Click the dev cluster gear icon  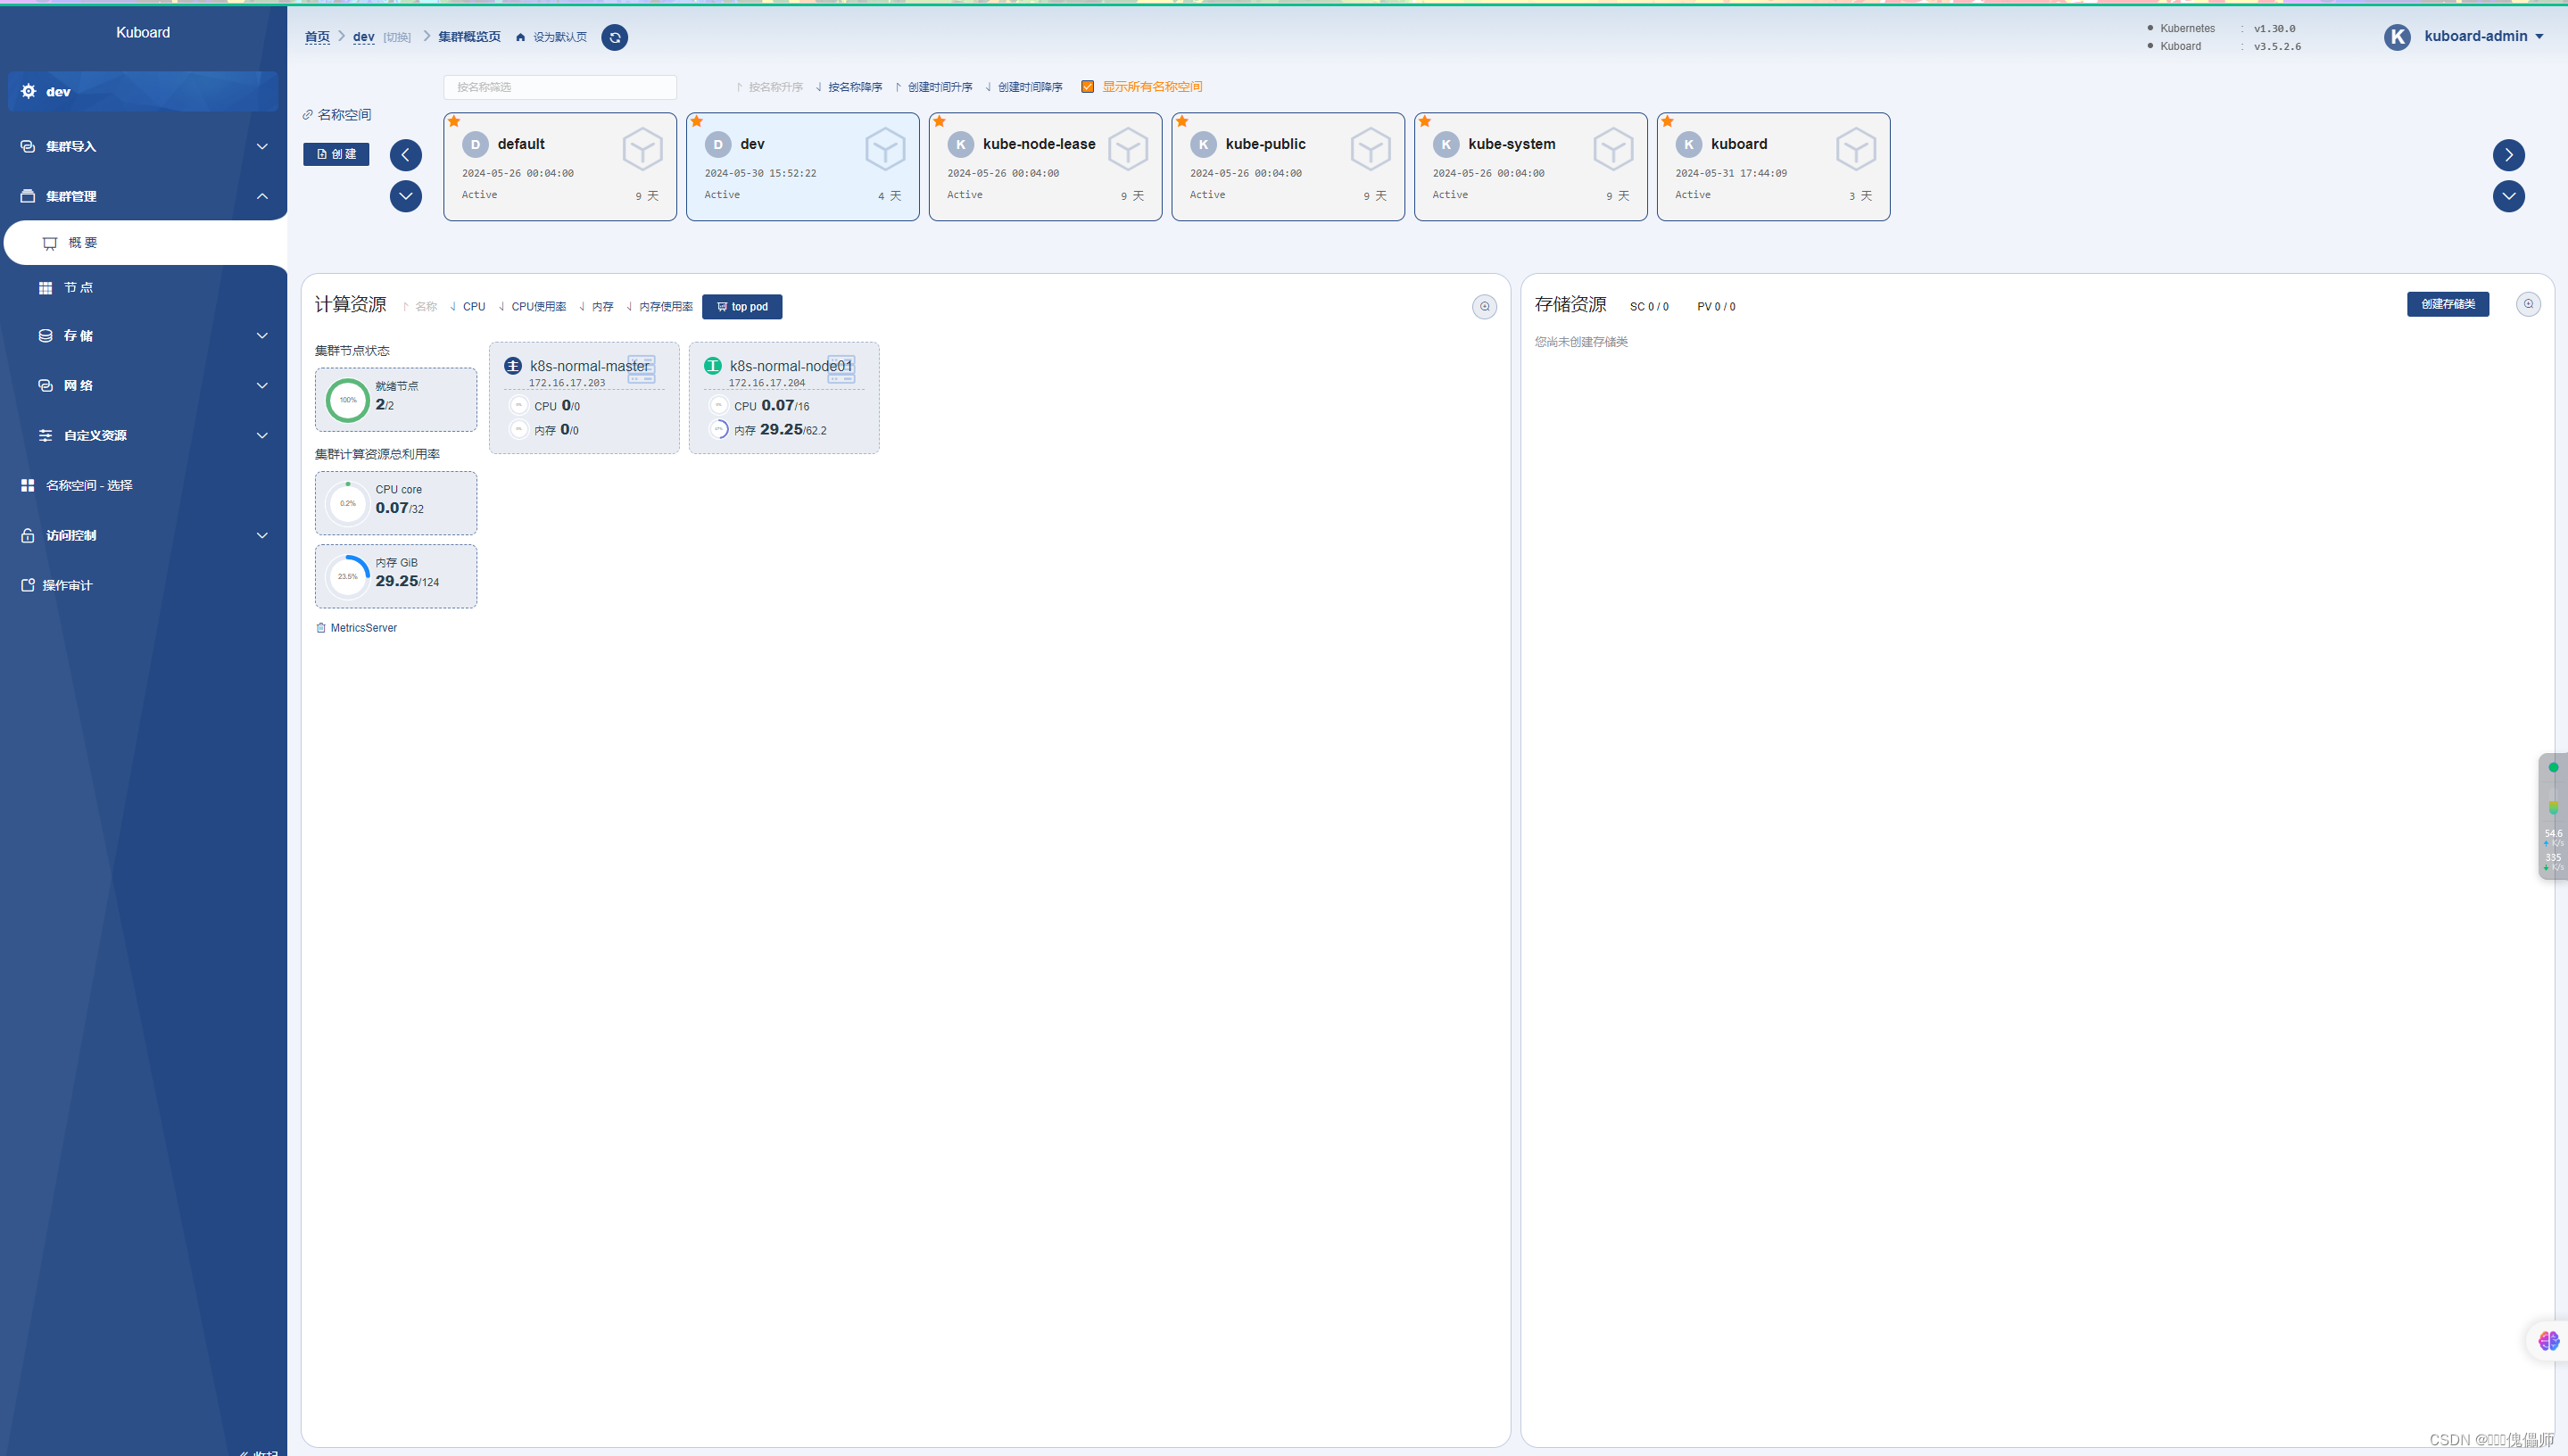click(x=29, y=91)
